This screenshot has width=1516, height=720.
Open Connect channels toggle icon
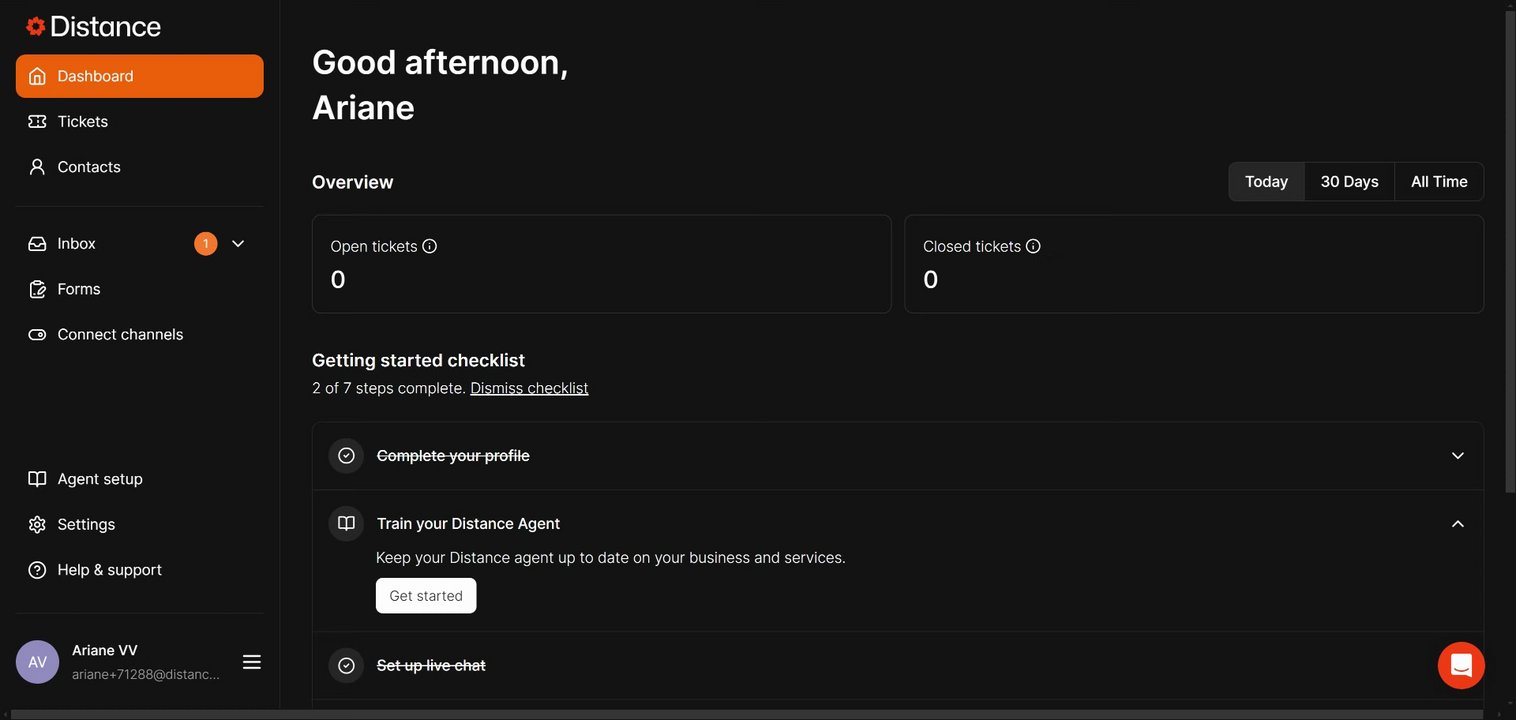click(x=37, y=335)
